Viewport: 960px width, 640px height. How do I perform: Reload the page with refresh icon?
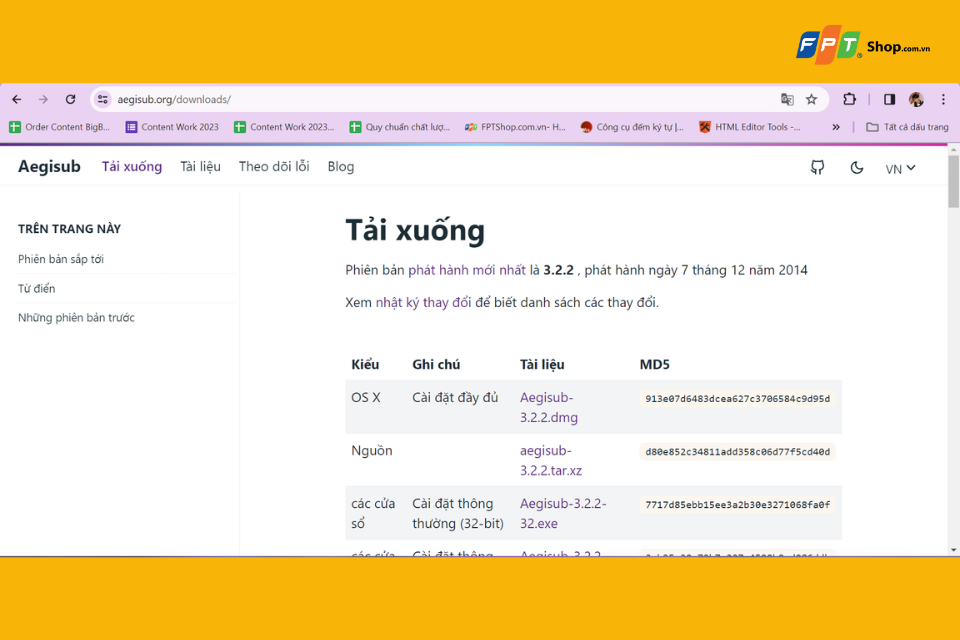70,99
